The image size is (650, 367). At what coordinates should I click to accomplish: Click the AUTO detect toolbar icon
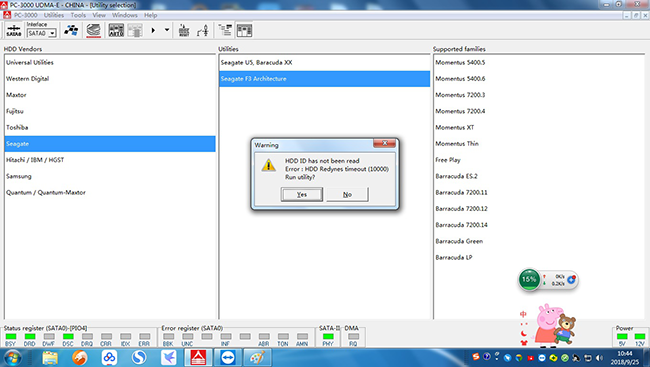(x=116, y=30)
